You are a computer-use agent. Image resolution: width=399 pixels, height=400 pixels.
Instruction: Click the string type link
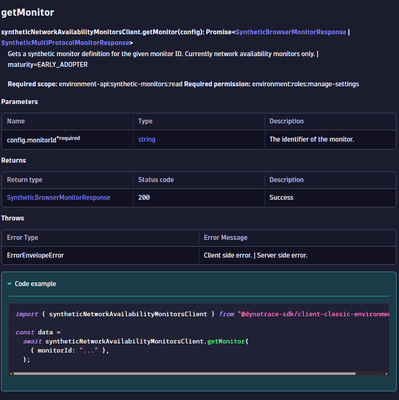tap(147, 139)
